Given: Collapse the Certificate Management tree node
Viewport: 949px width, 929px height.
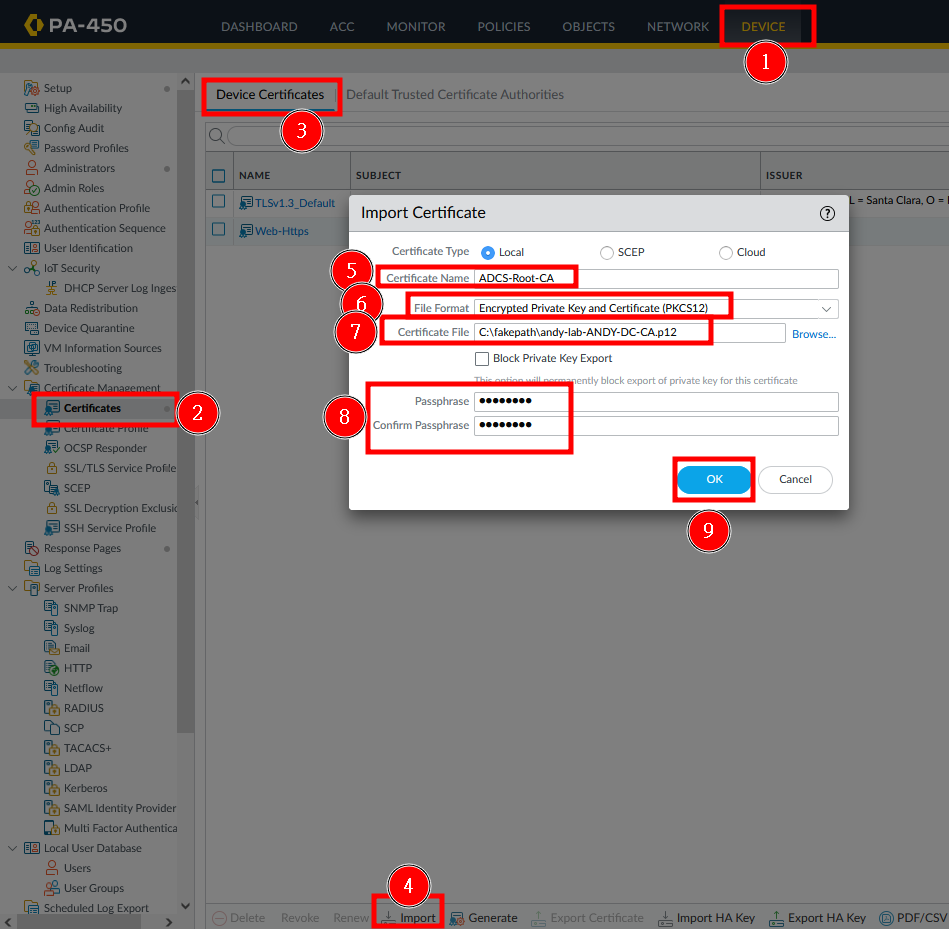Looking at the screenshot, I should click(x=12, y=387).
